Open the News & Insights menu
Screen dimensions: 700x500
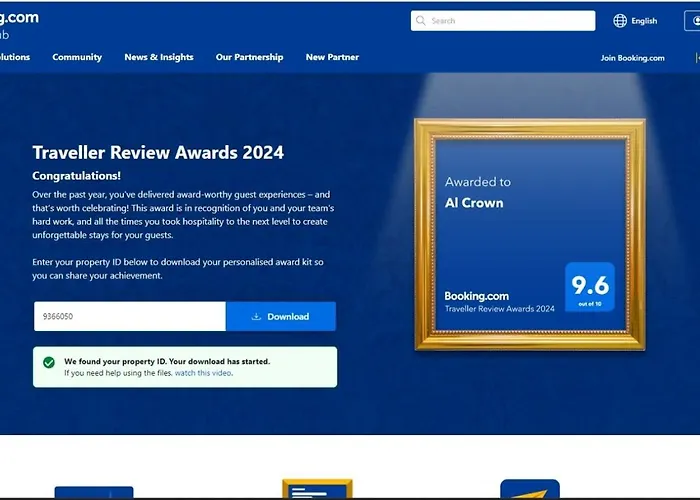[x=159, y=57]
